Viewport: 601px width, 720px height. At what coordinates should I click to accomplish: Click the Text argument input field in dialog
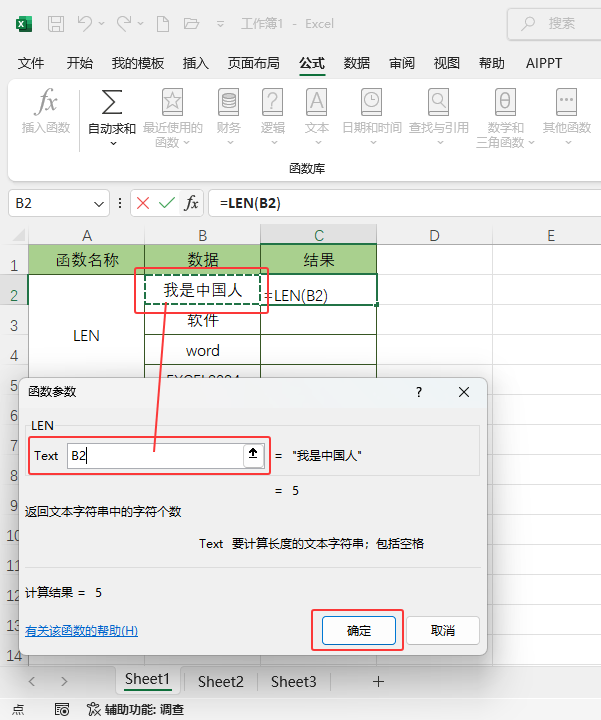click(x=155, y=456)
